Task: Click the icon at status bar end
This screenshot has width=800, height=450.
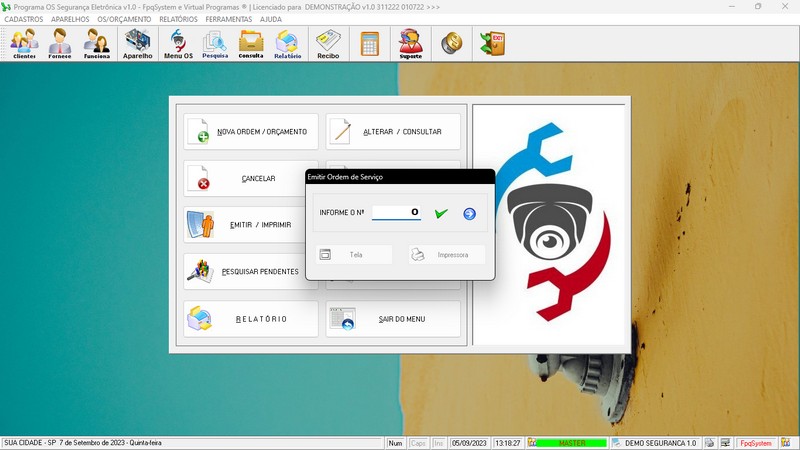Action: (786, 443)
